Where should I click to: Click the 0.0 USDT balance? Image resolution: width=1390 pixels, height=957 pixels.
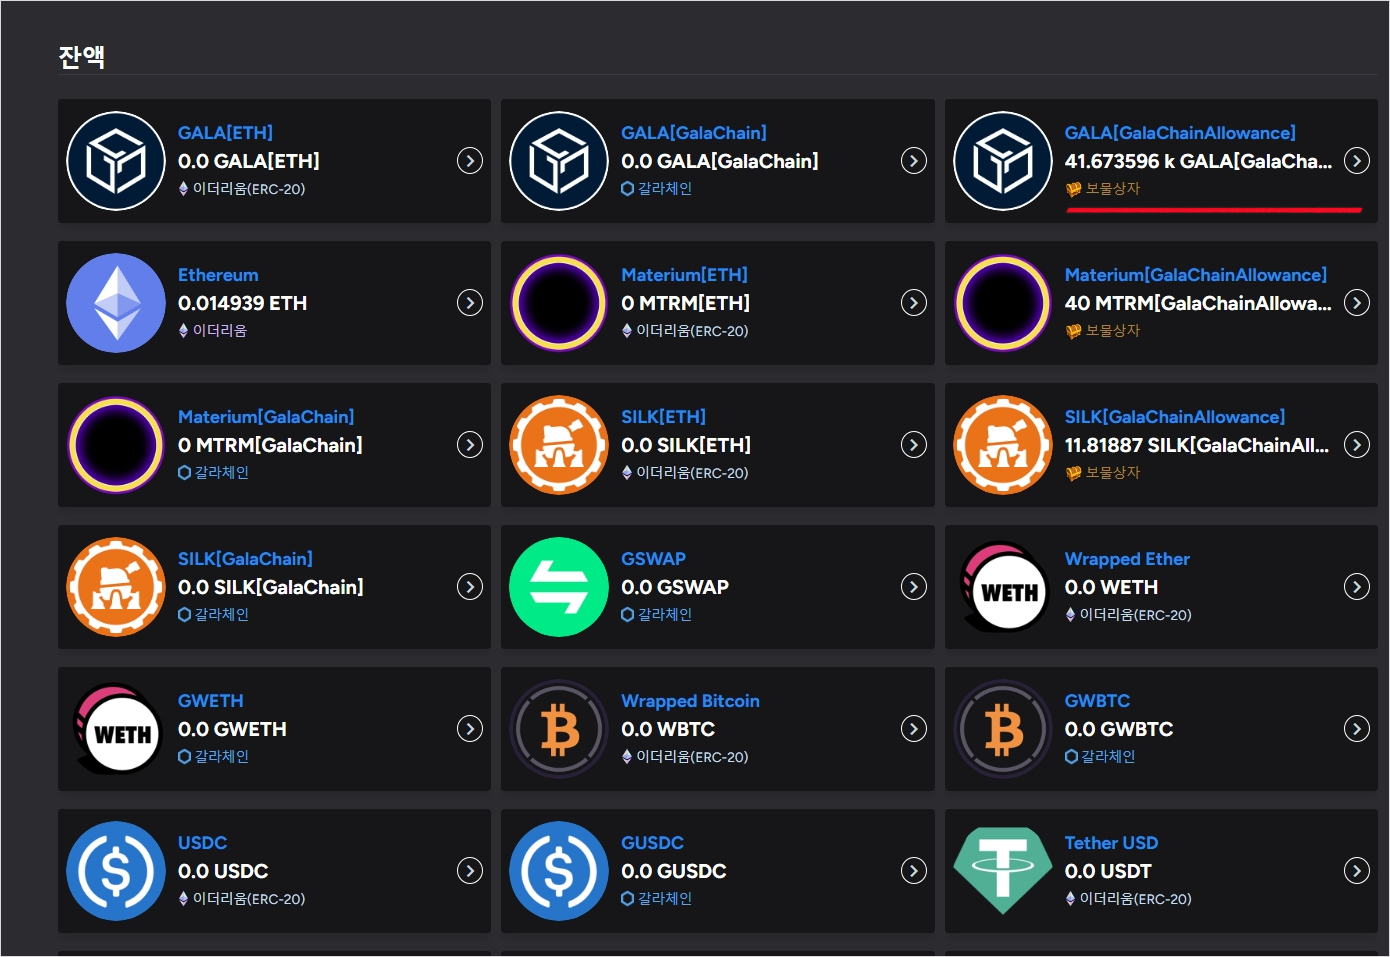pos(1108,871)
